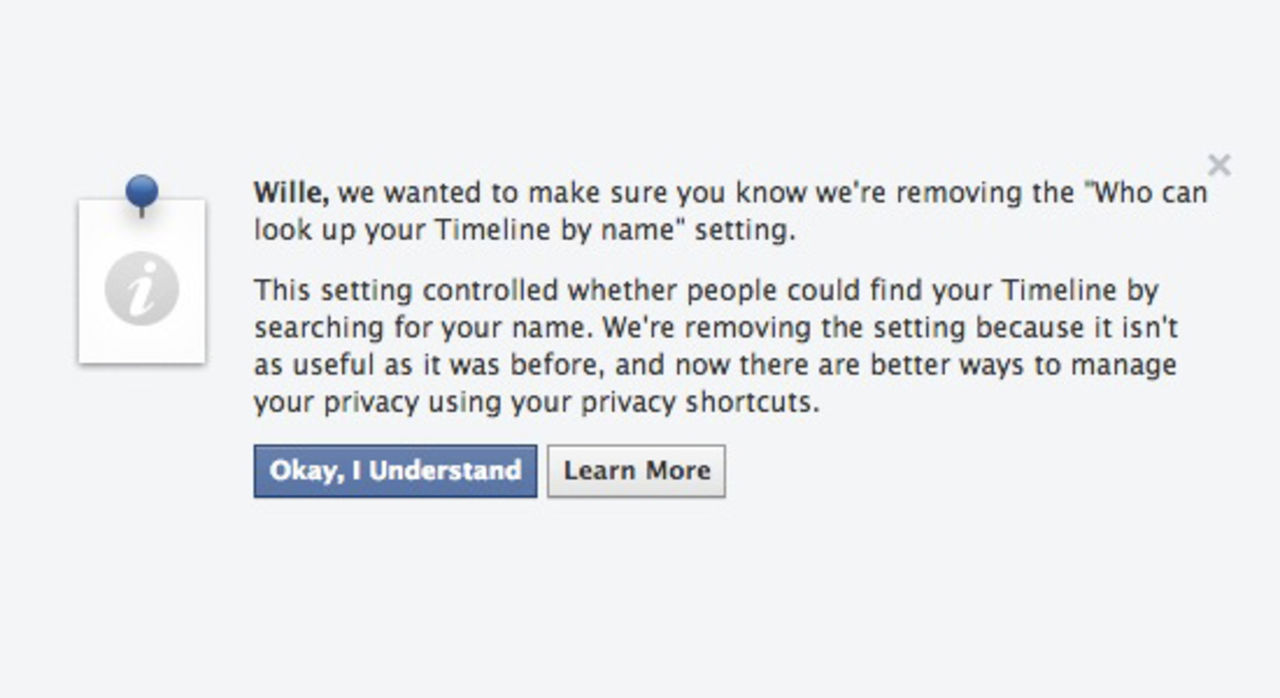This screenshot has width=1280, height=698.
Task: Click the bold name "Wille,"
Action: pyautogui.click(x=291, y=192)
